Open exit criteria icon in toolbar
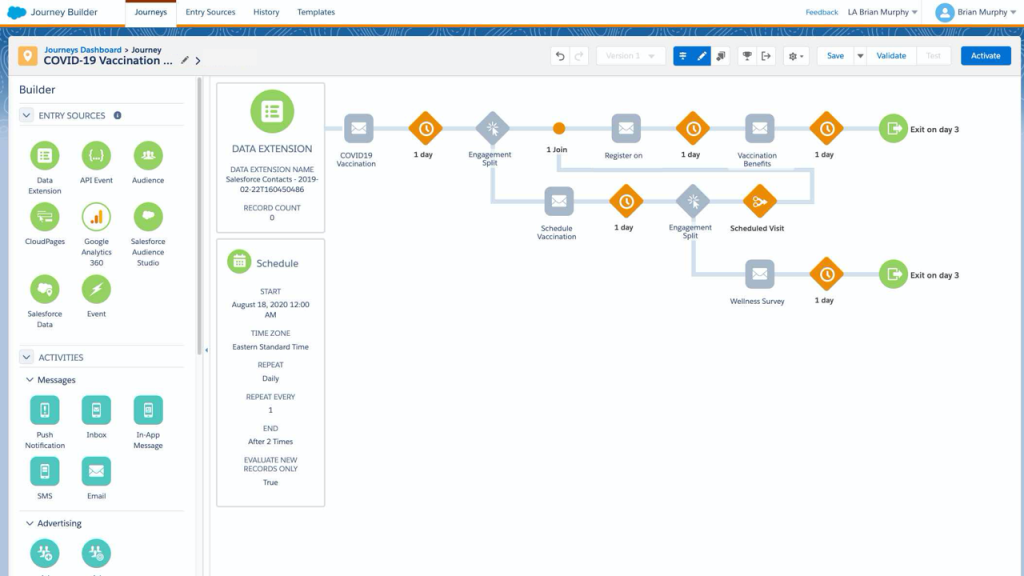This screenshot has width=1024, height=576. click(766, 56)
